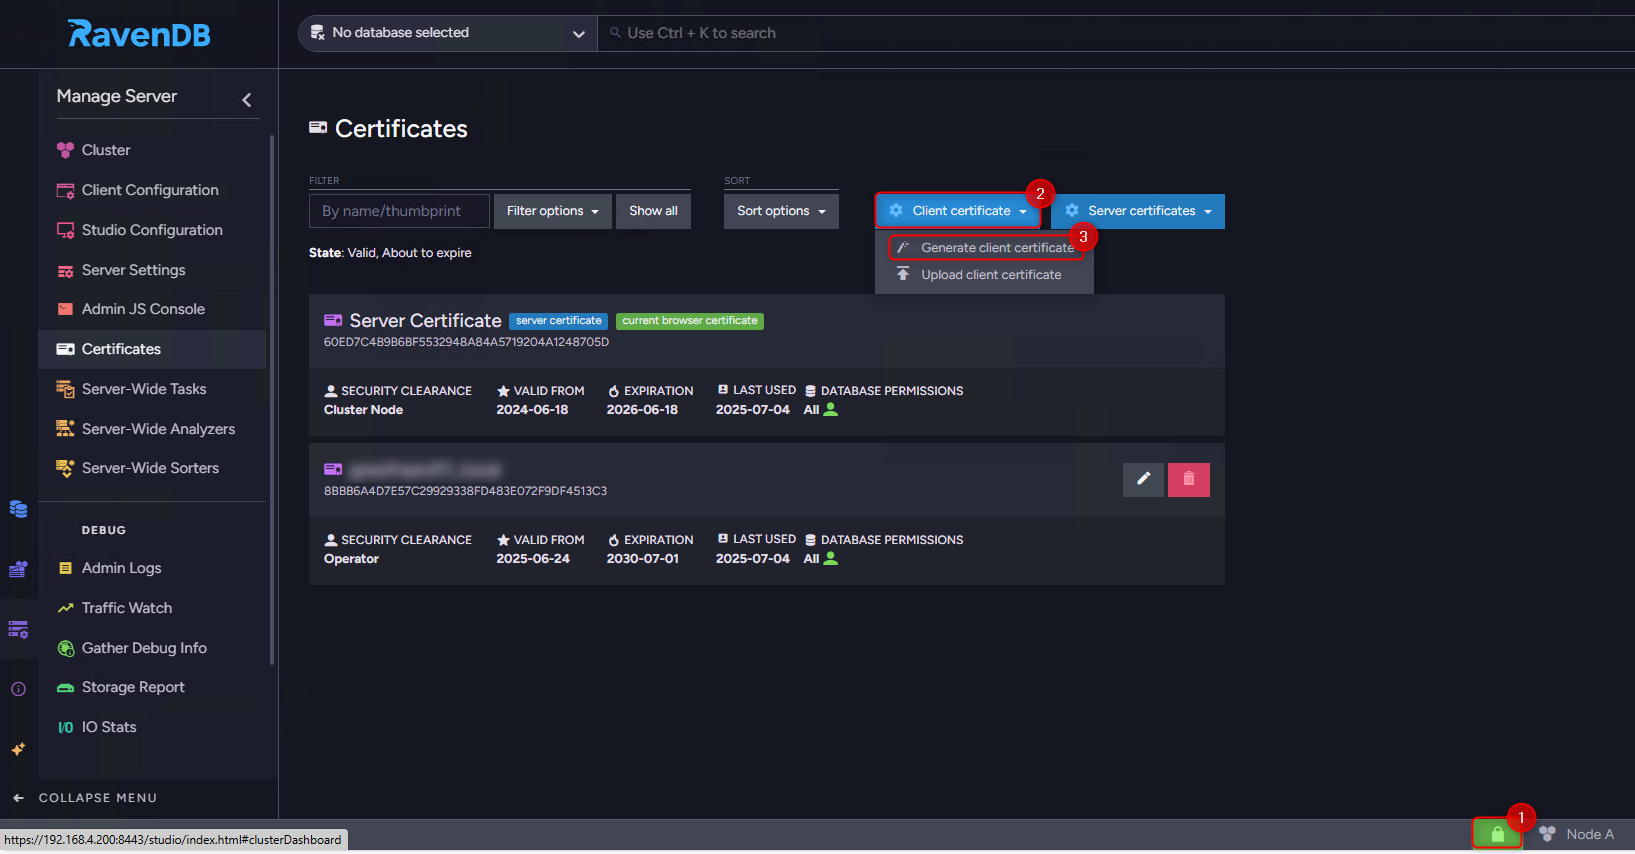Click the Admin Logs icon
Viewport: 1635px width, 854px height.
[x=65, y=568]
